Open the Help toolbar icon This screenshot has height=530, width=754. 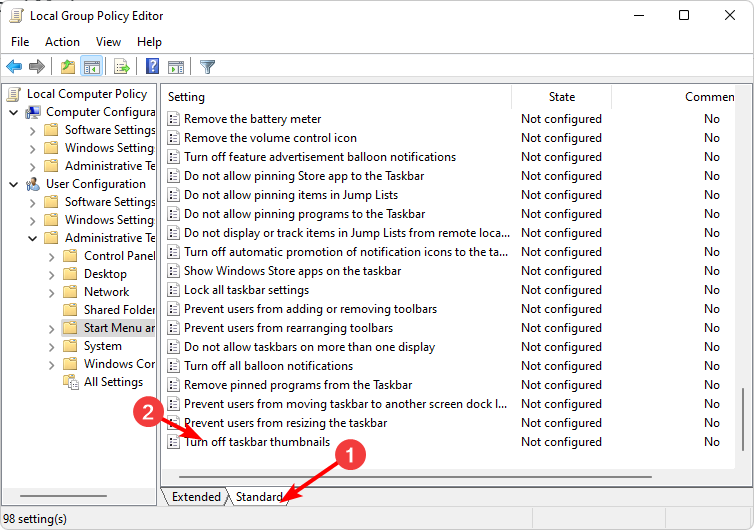click(152, 66)
